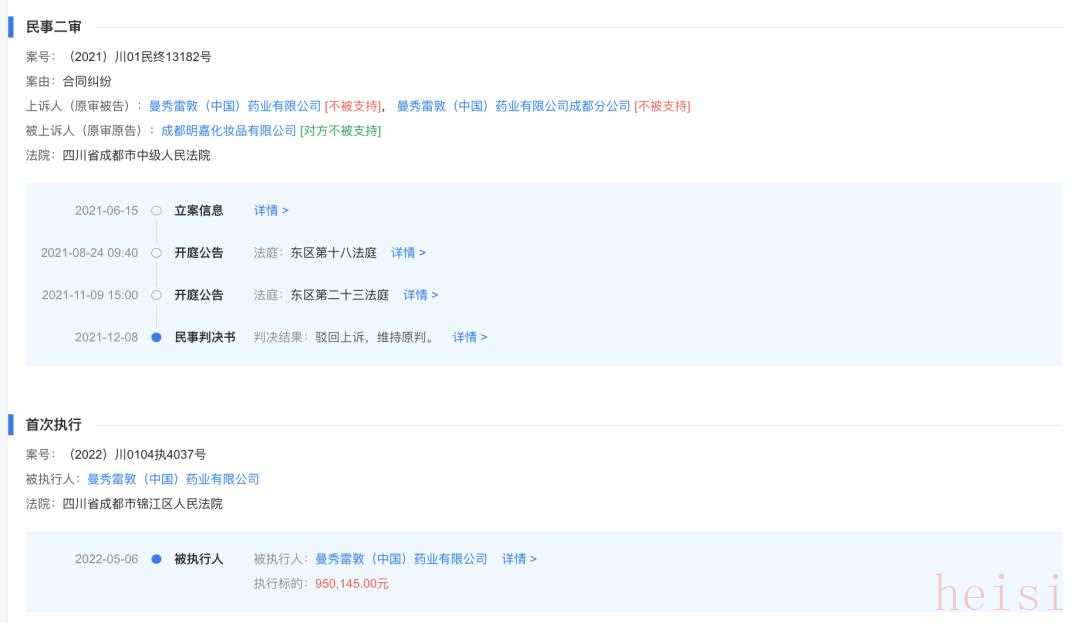Image resolution: width=1080 pixels, height=623 pixels.
Task: Click the 民事二审 section heading
Action: click(x=54, y=27)
